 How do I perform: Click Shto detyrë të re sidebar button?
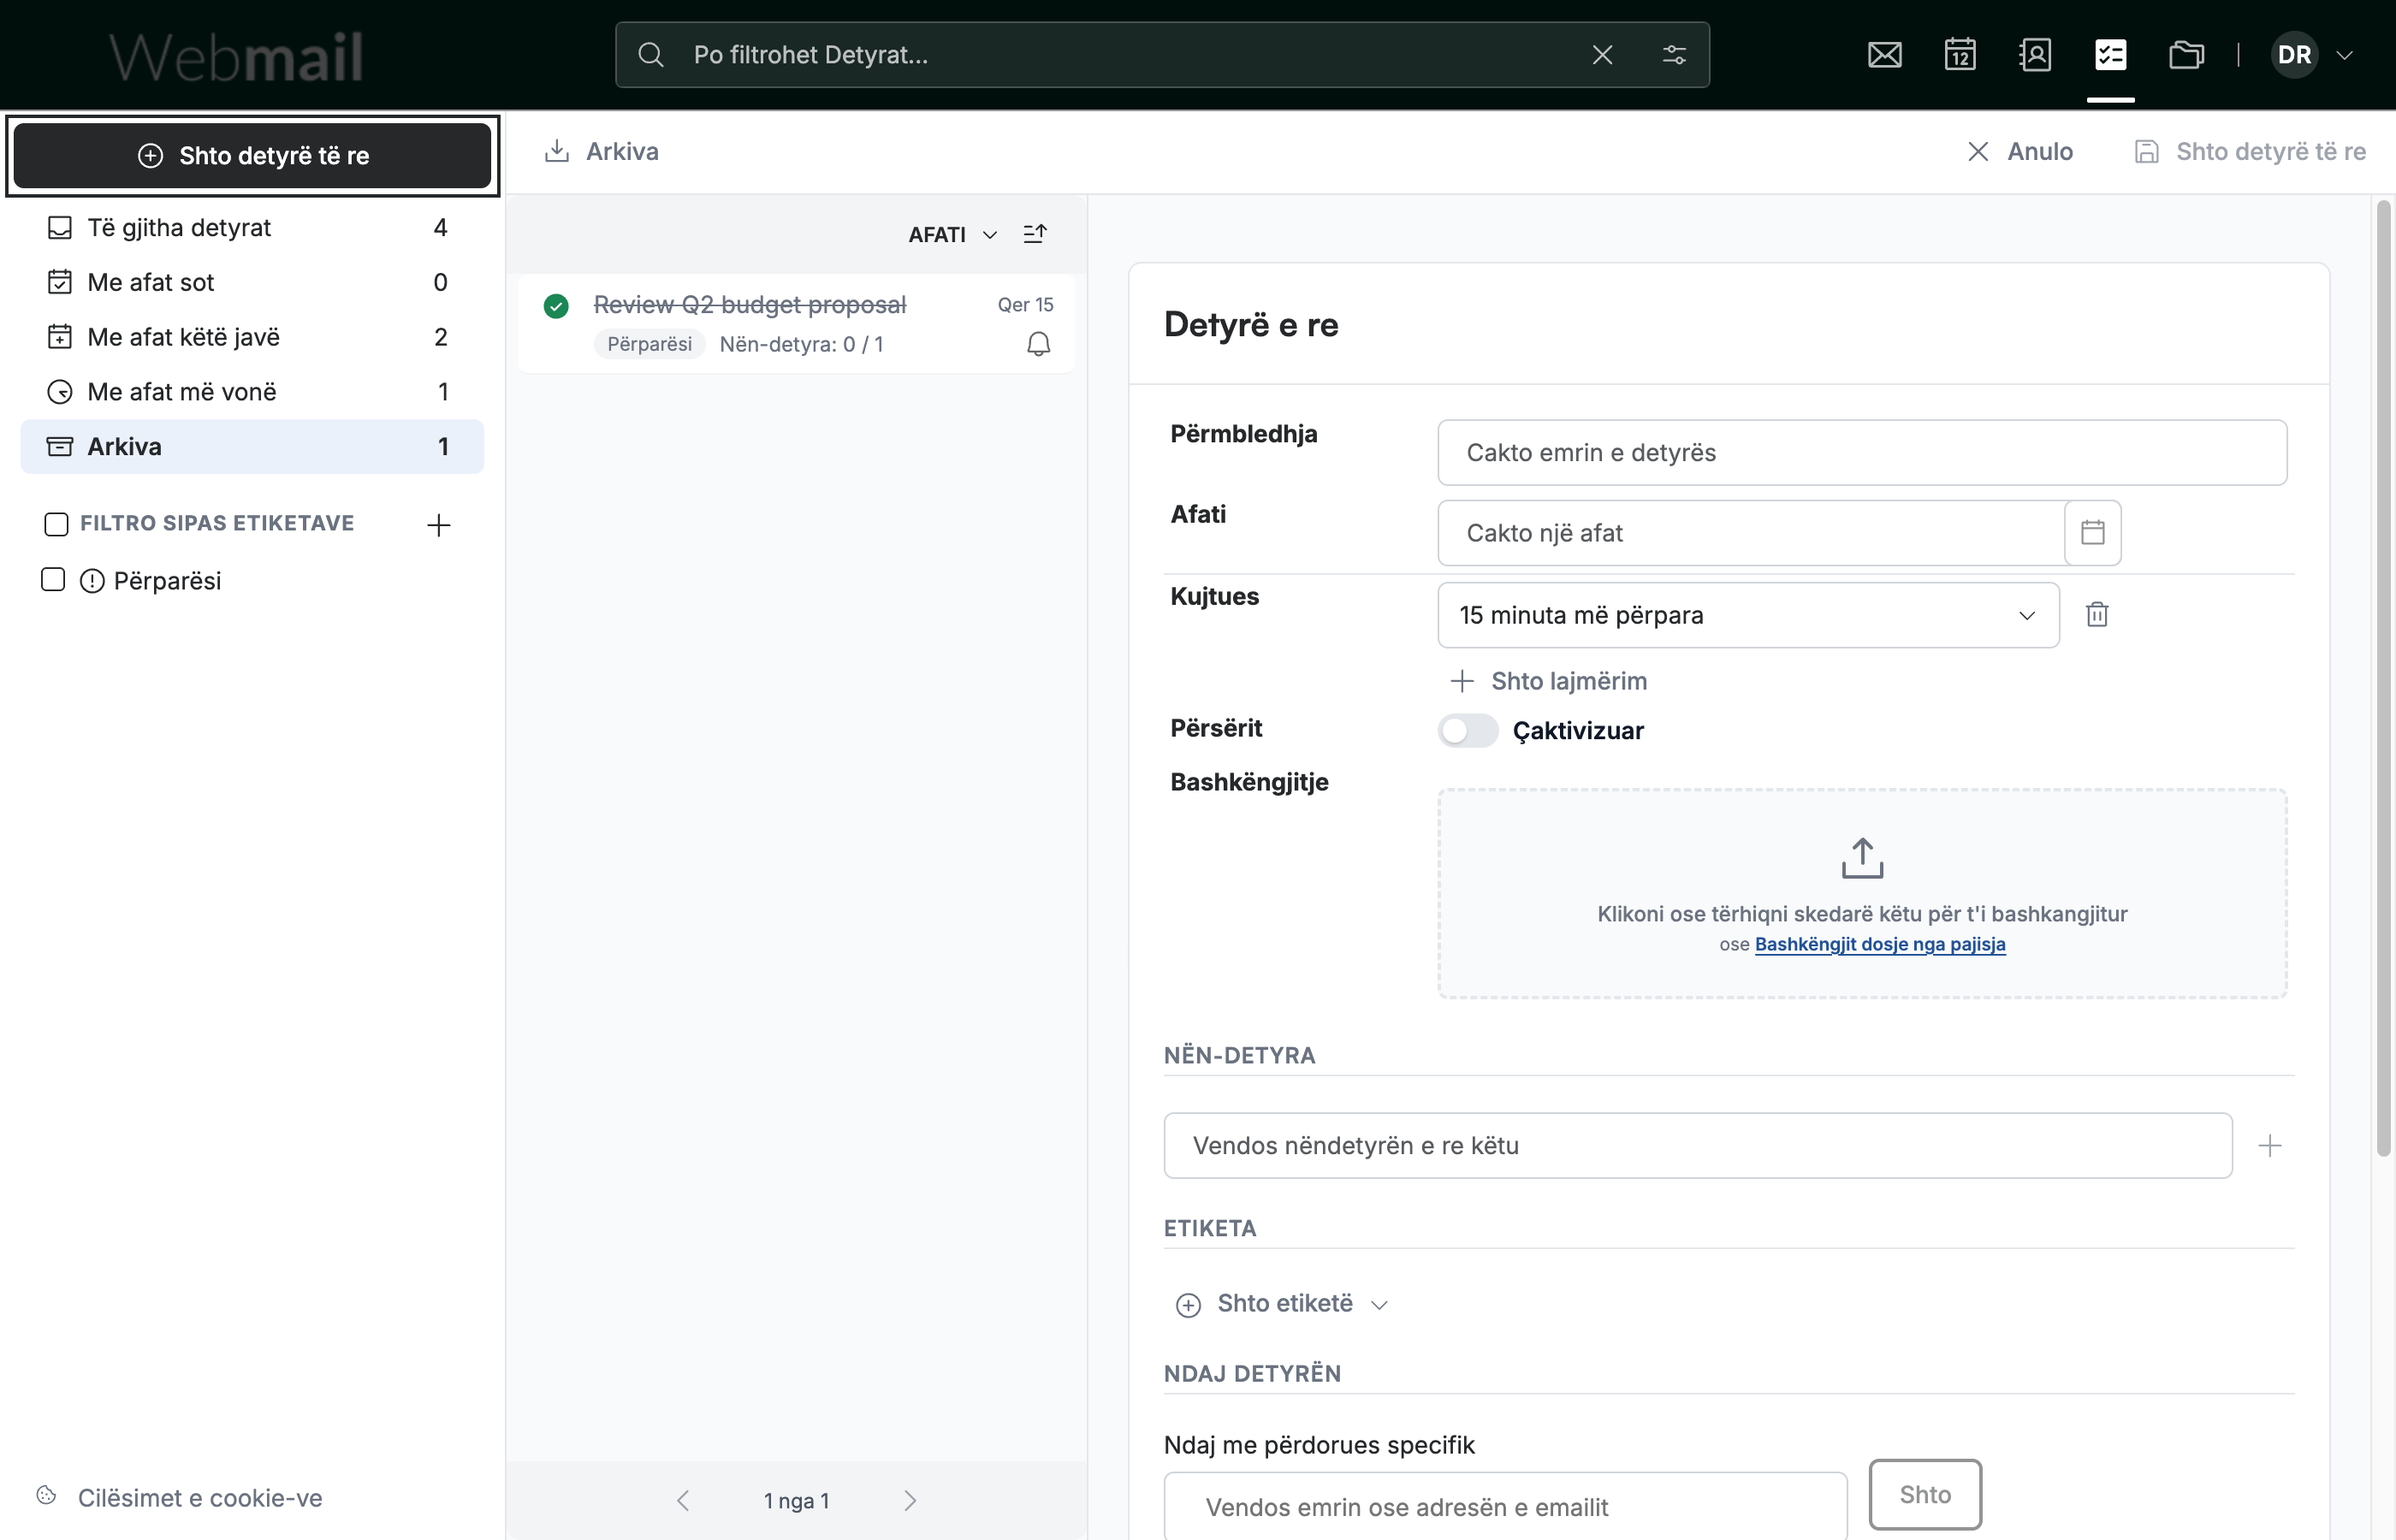(253, 155)
